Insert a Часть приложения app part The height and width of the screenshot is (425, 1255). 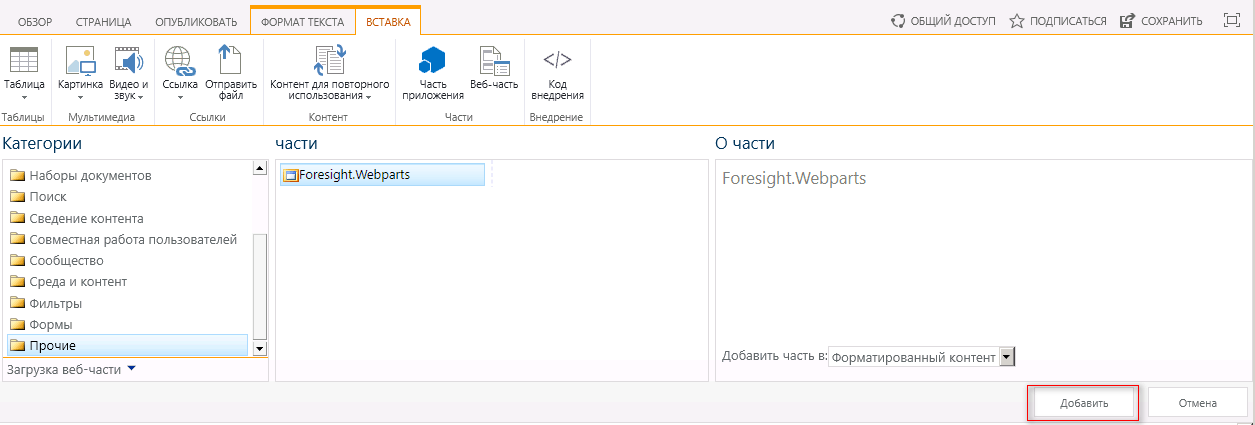click(x=432, y=61)
